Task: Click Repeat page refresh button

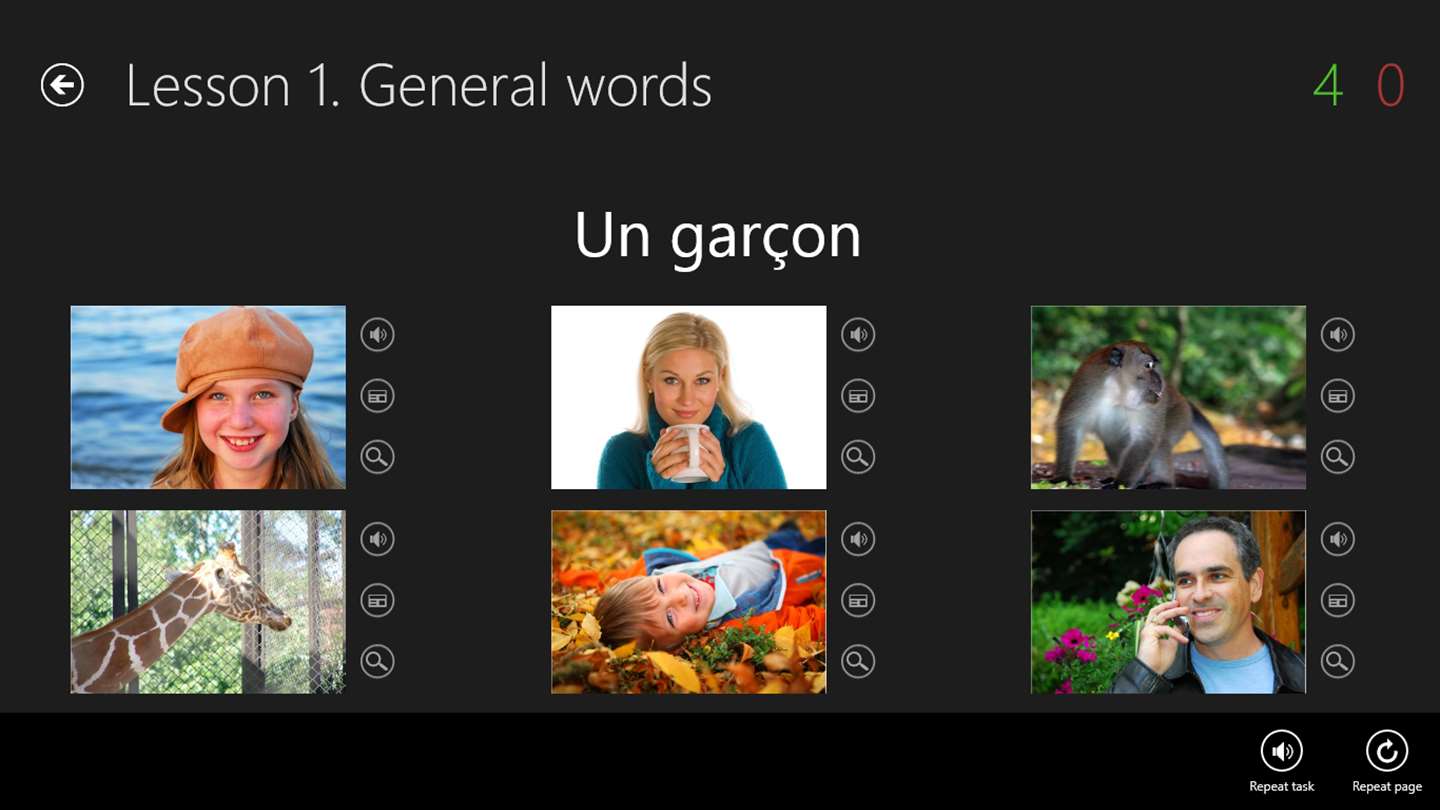Action: (1387, 751)
